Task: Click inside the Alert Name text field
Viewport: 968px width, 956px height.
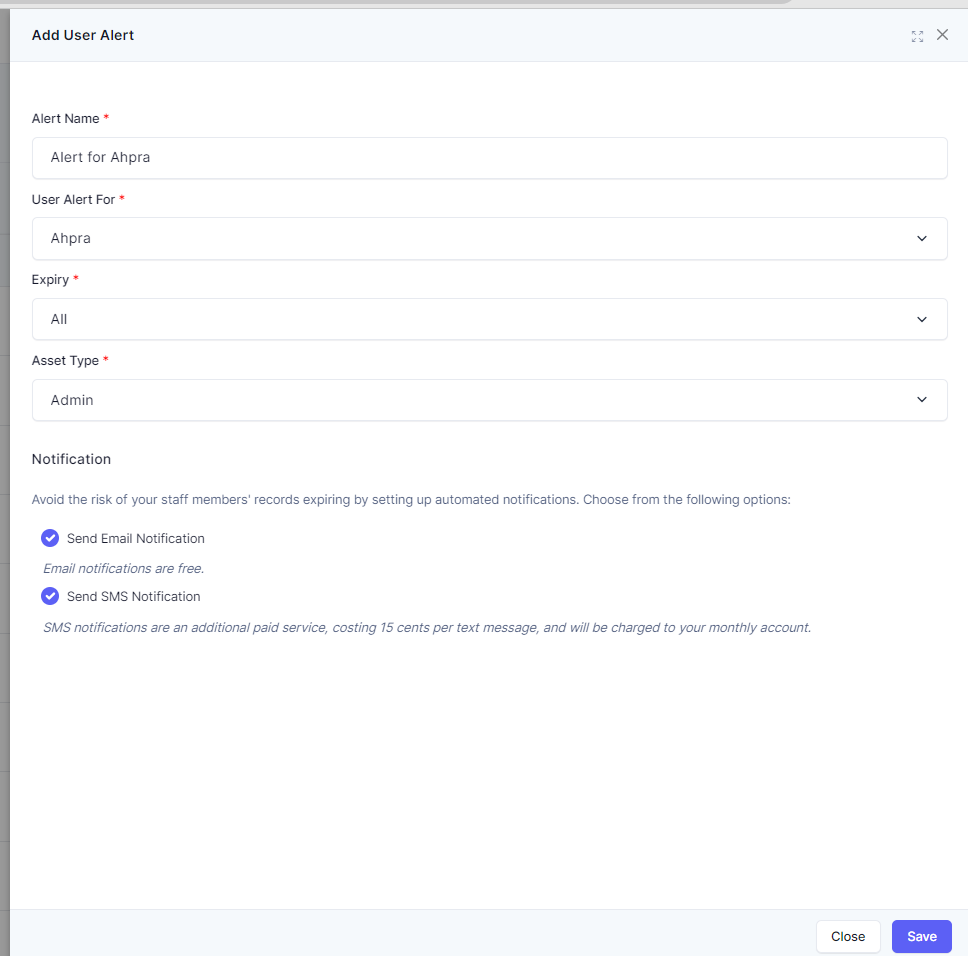Action: [x=490, y=157]
